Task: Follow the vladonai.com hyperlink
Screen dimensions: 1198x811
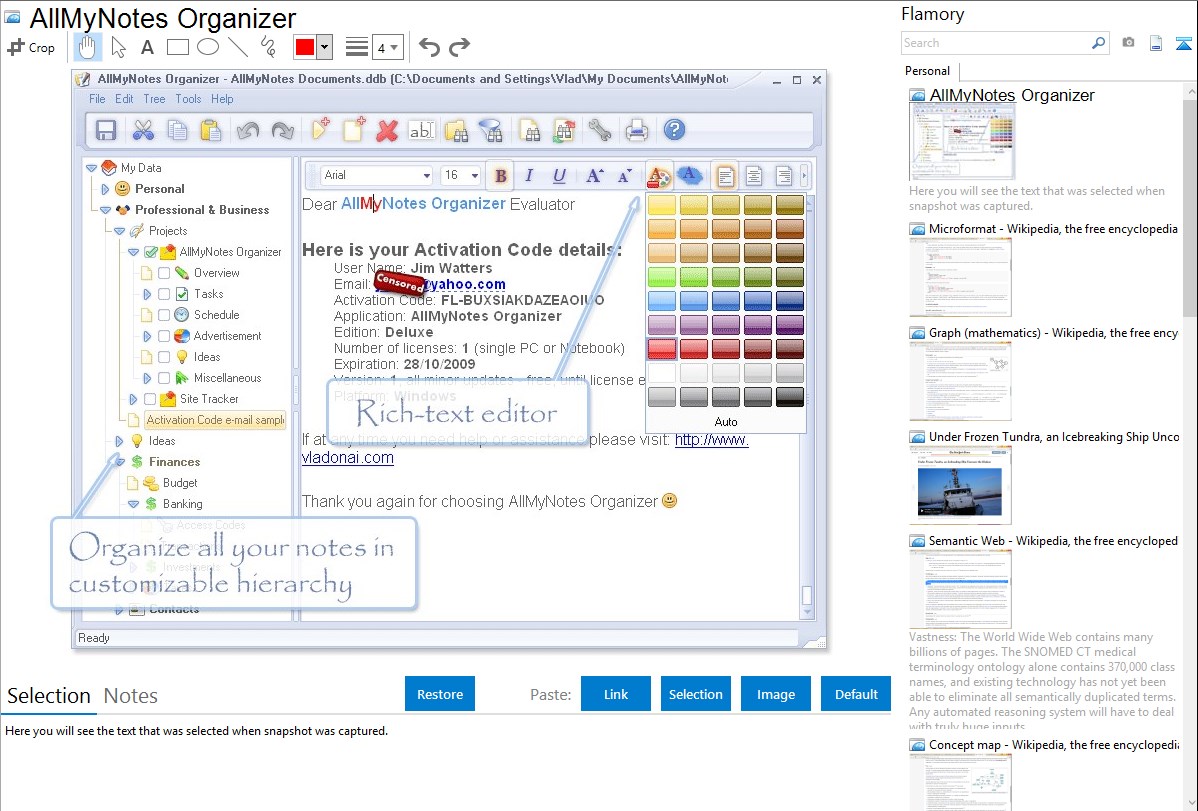Action: click(348, 458)
